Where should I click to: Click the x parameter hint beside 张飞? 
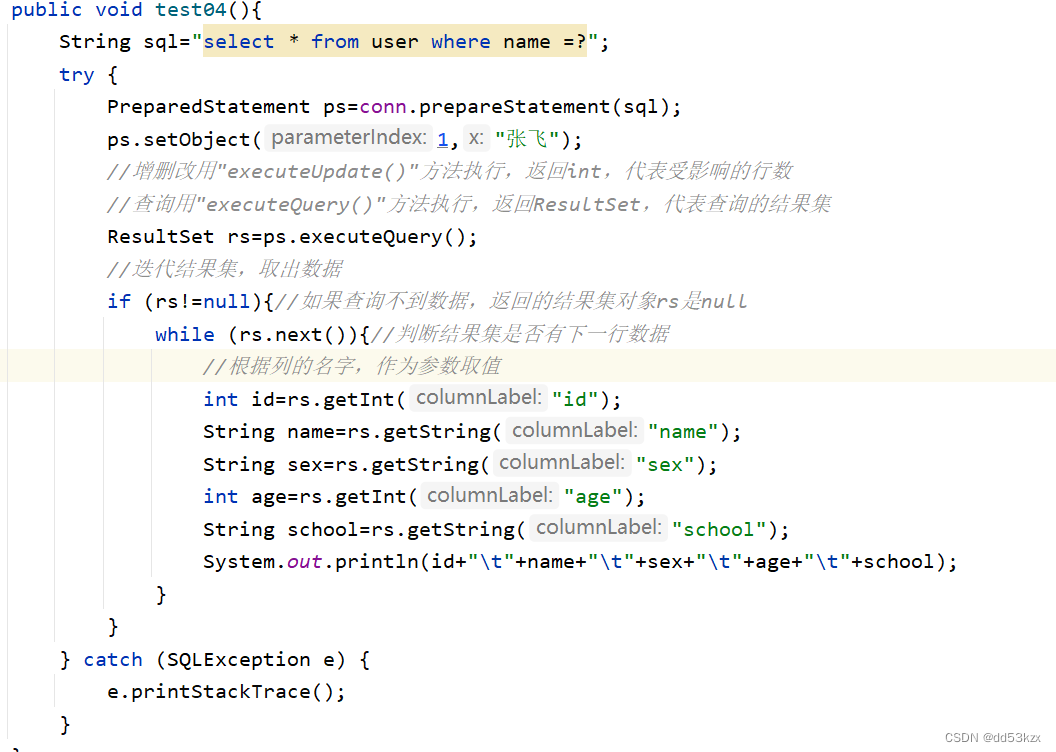[x=475, y=138]
